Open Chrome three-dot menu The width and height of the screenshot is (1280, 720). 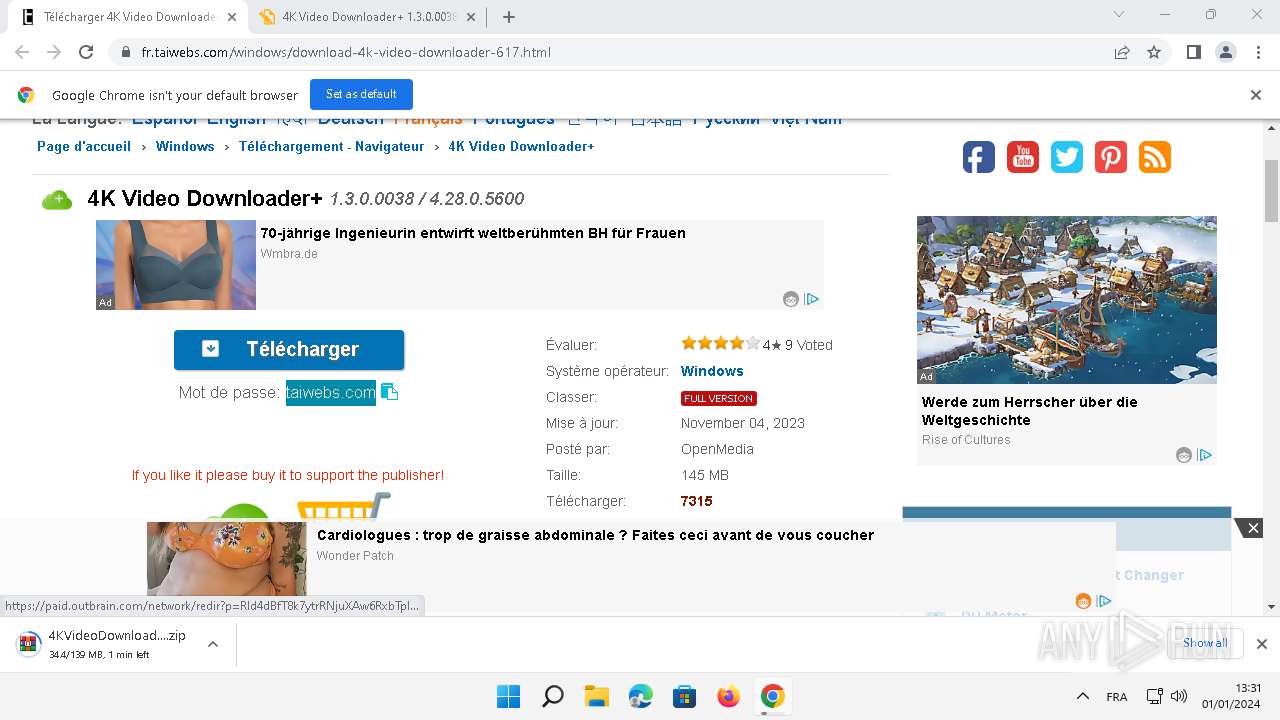(x=1257, y=52)
